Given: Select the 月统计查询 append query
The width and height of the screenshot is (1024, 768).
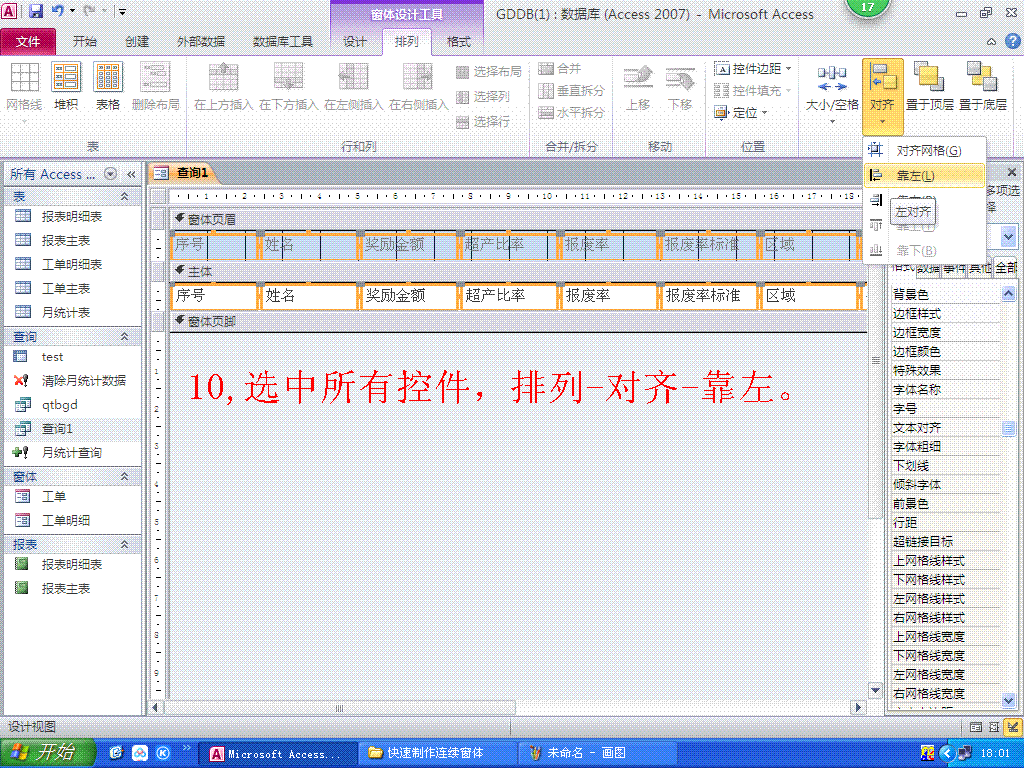Looking at the screenshot, I should pos(72,453).
